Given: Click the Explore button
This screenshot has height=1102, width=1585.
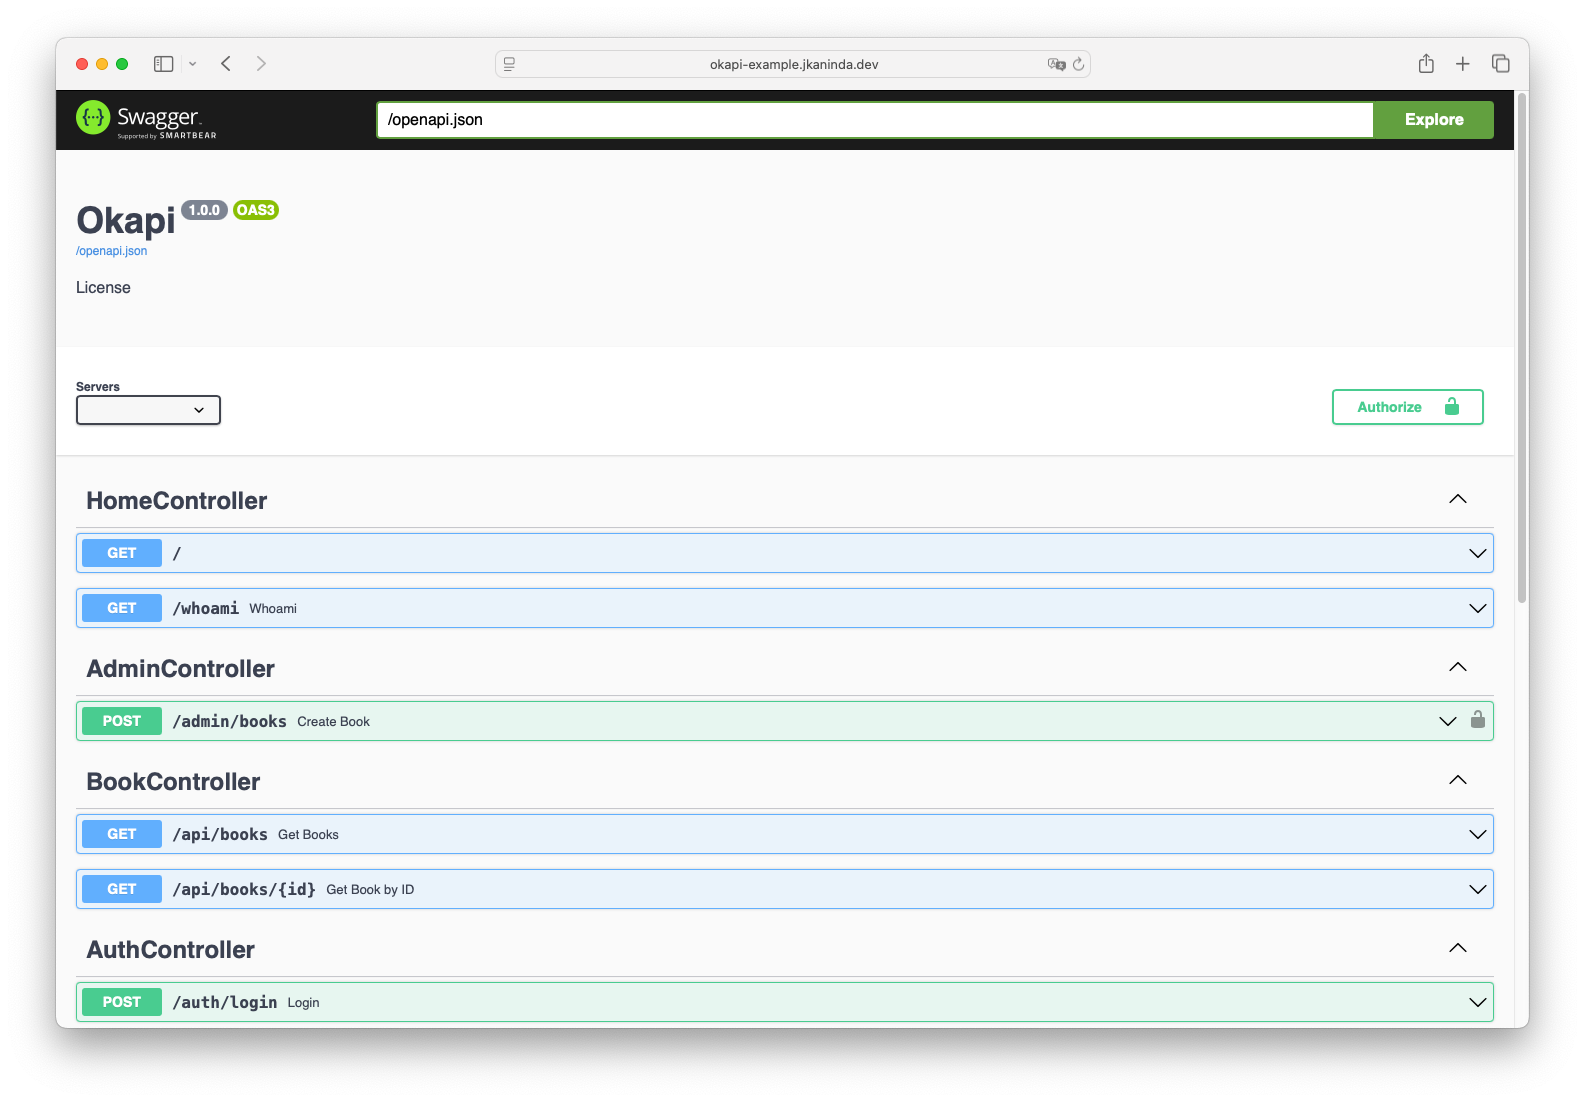Looking at the screenshot, I should coord(1434,120).
